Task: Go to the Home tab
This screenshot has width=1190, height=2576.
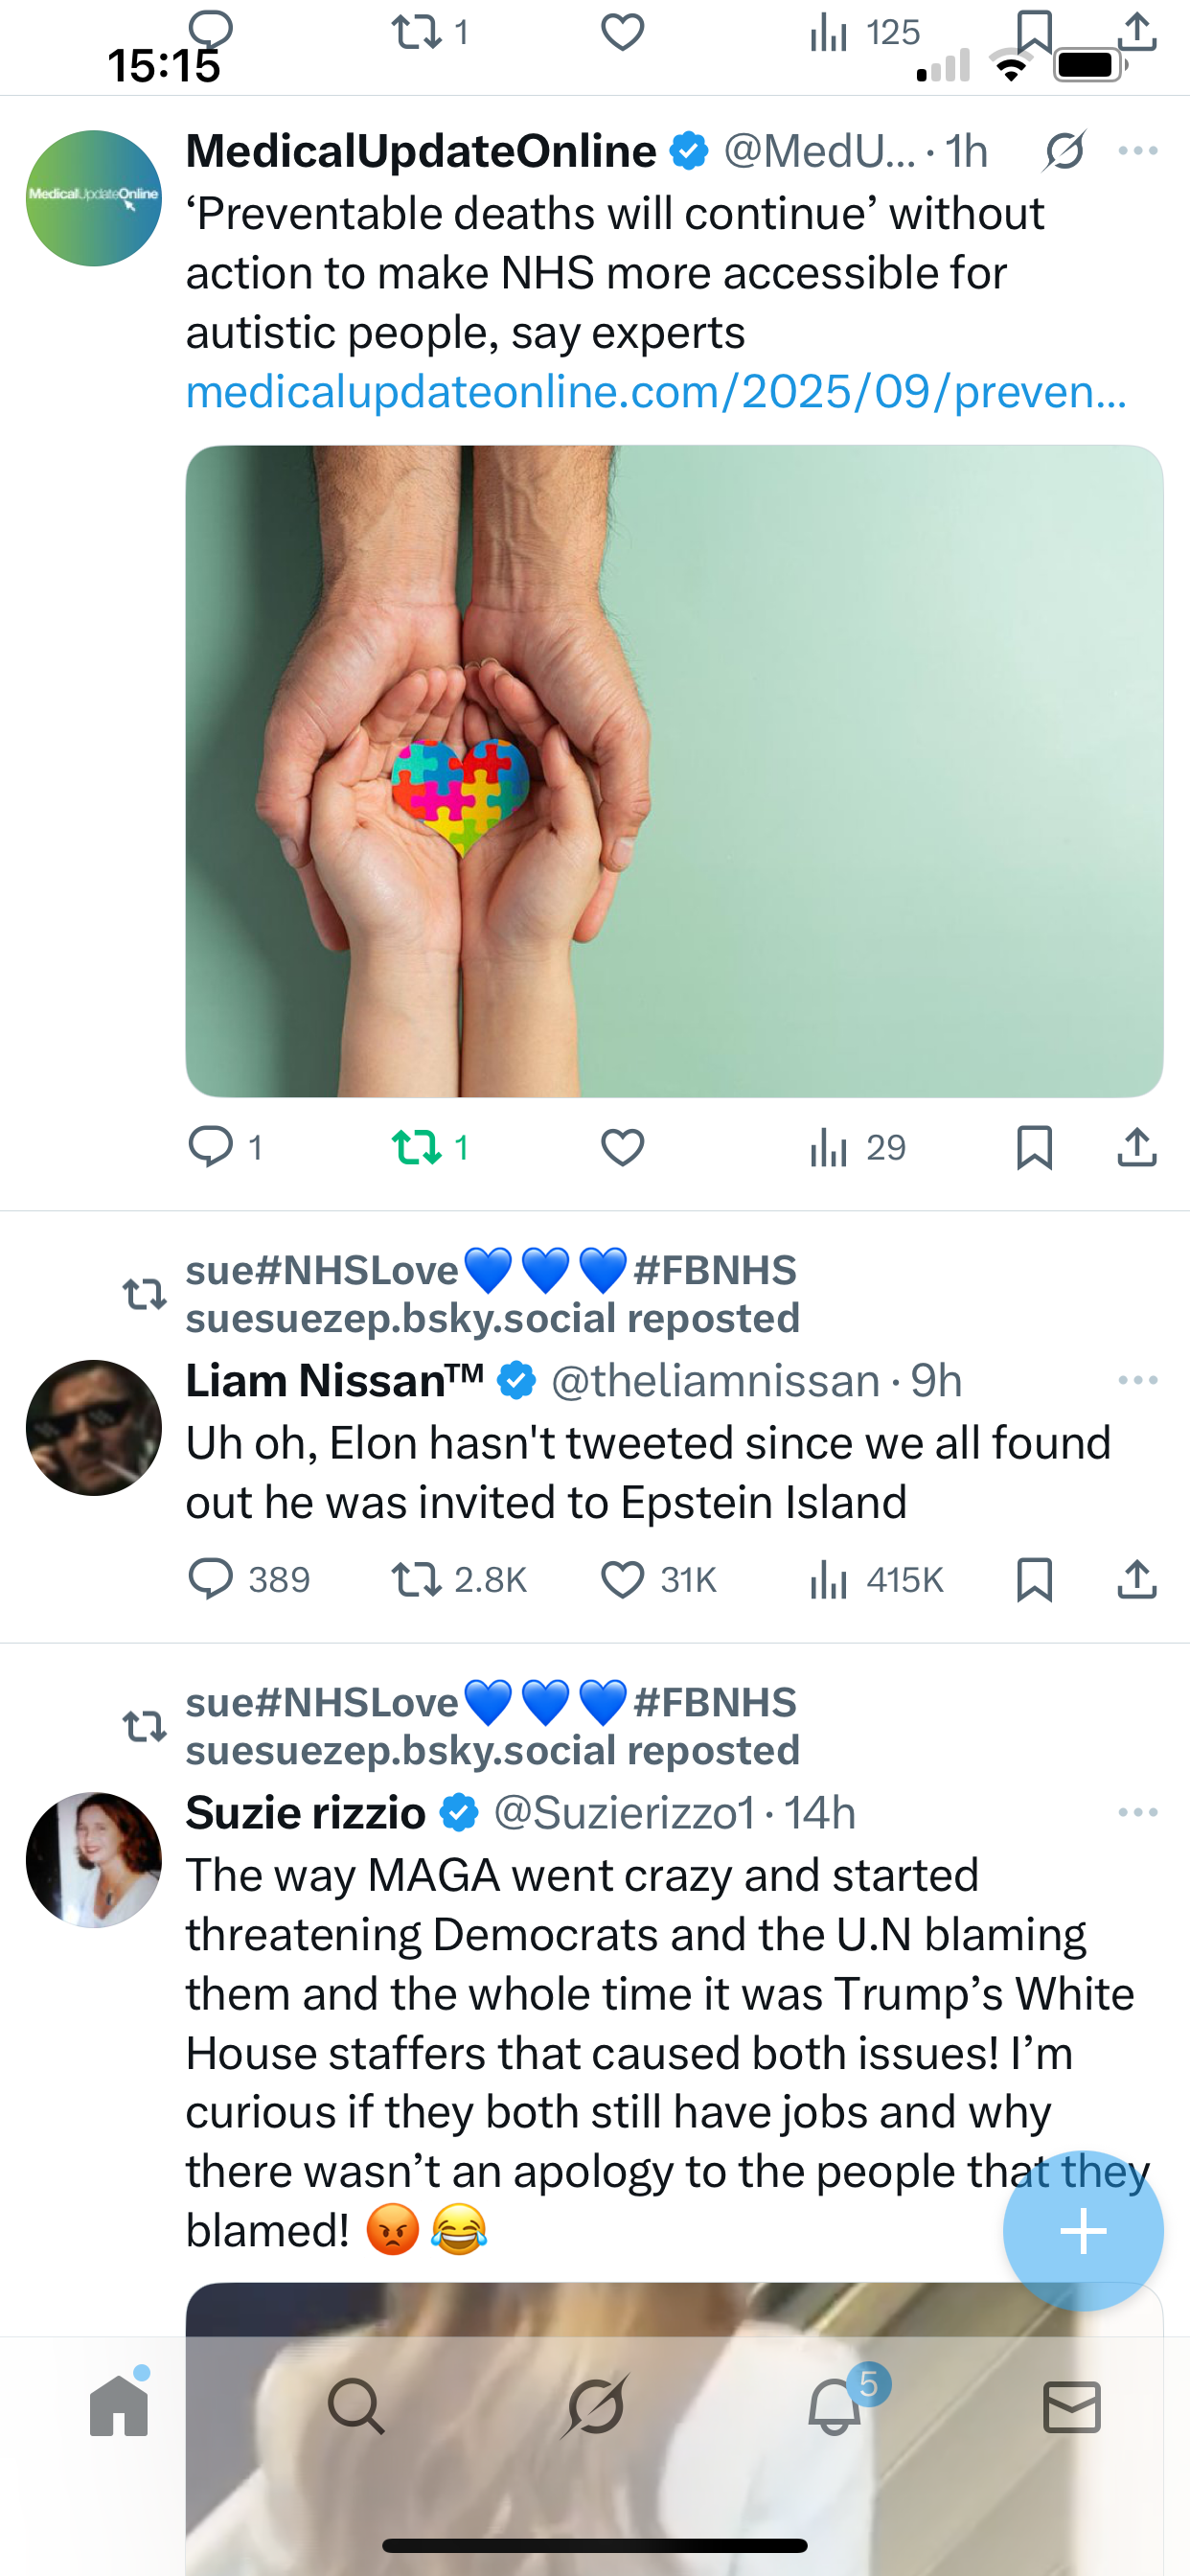Action: pyautogui.click(x=119, y=2406)
